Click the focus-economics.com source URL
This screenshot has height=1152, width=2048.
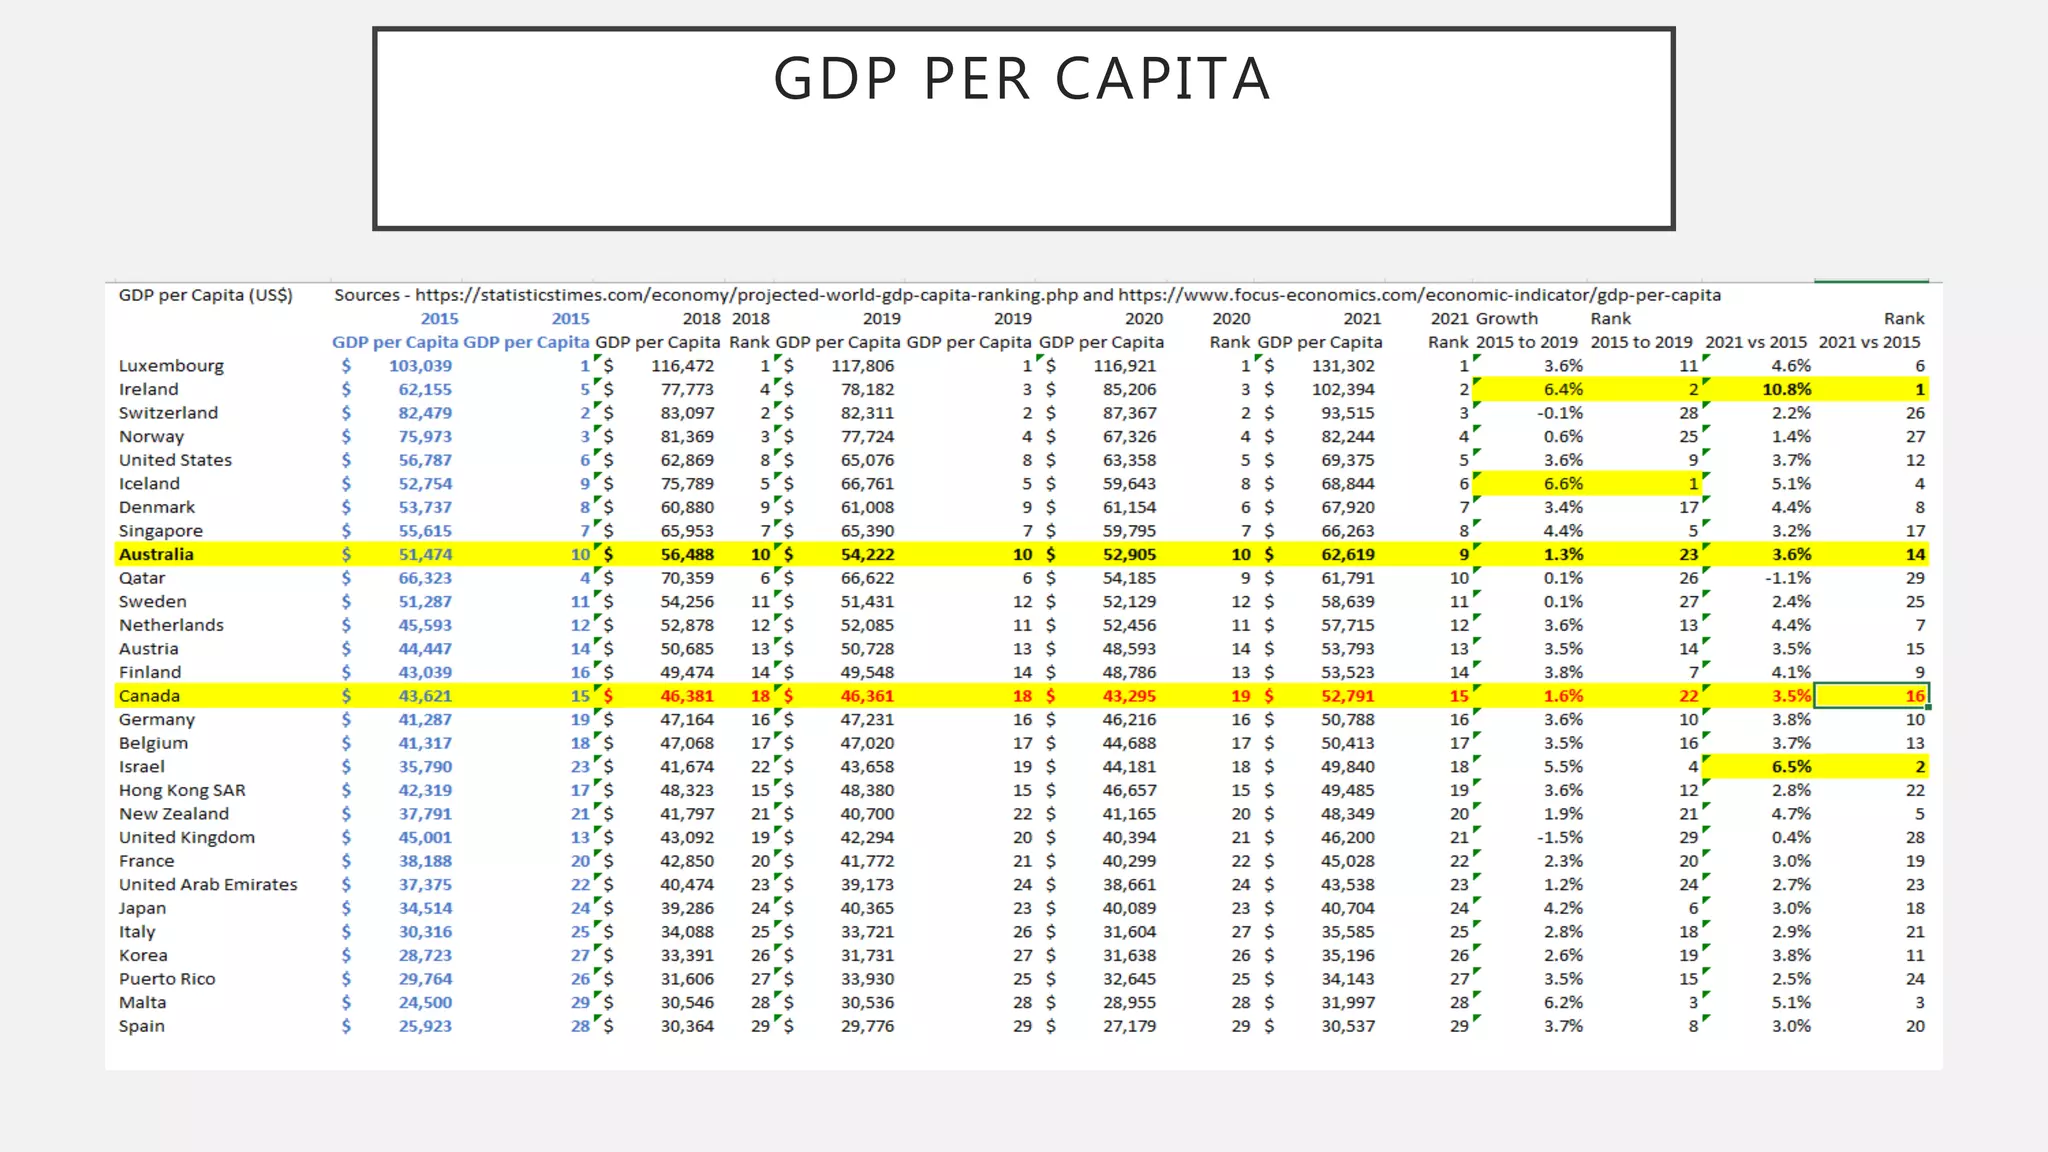point(1419,295)
